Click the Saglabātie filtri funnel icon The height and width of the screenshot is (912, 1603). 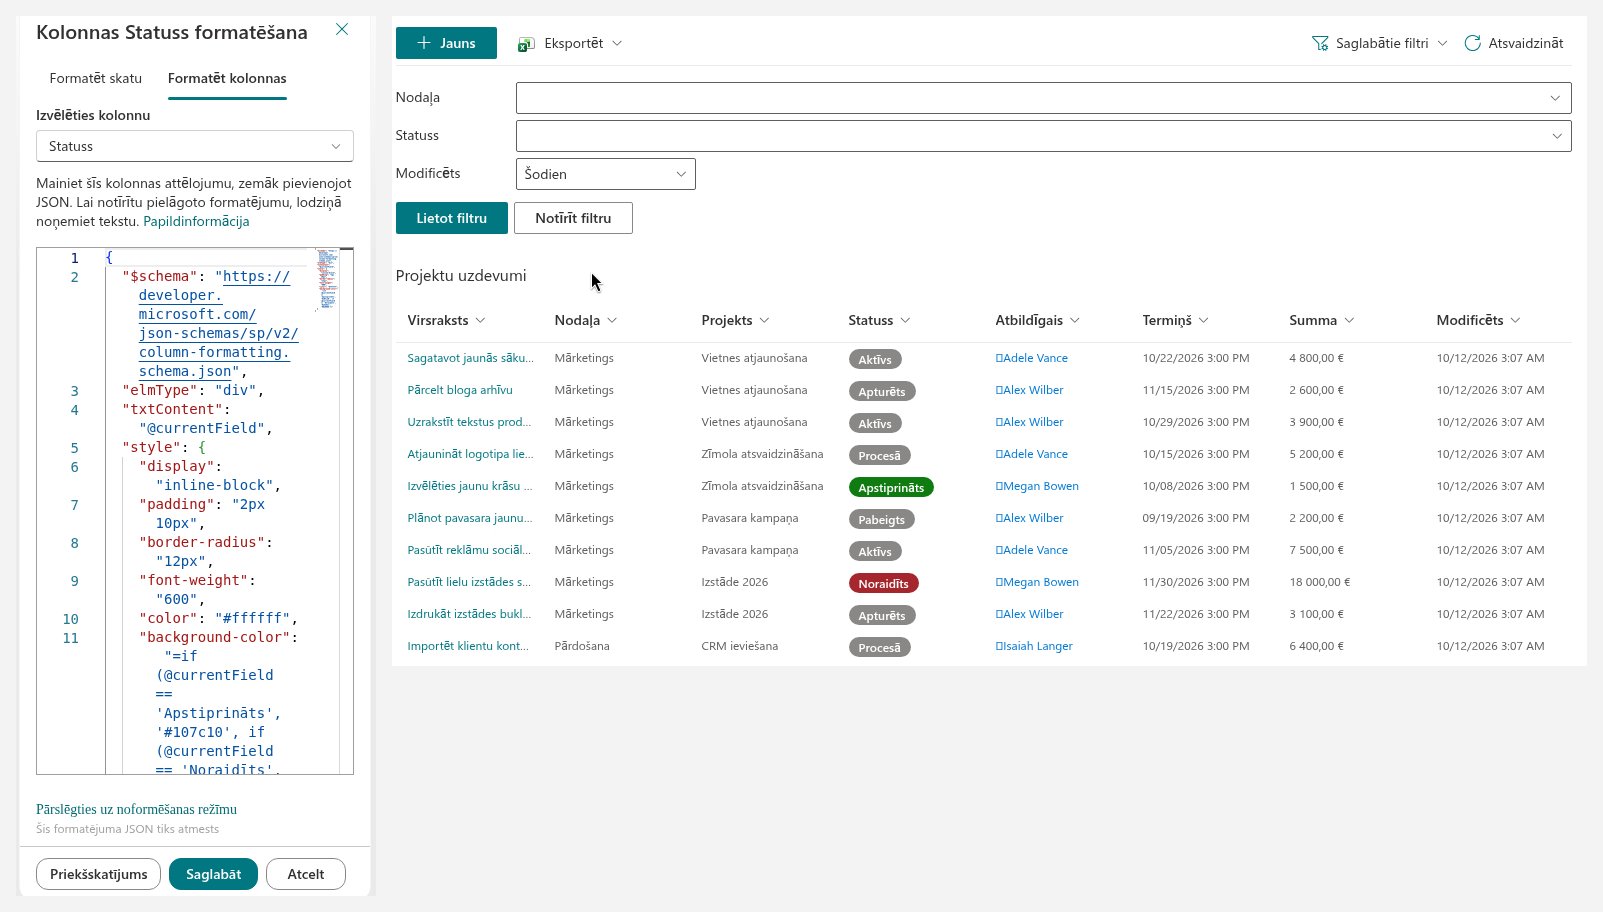tap(1320, 44)
